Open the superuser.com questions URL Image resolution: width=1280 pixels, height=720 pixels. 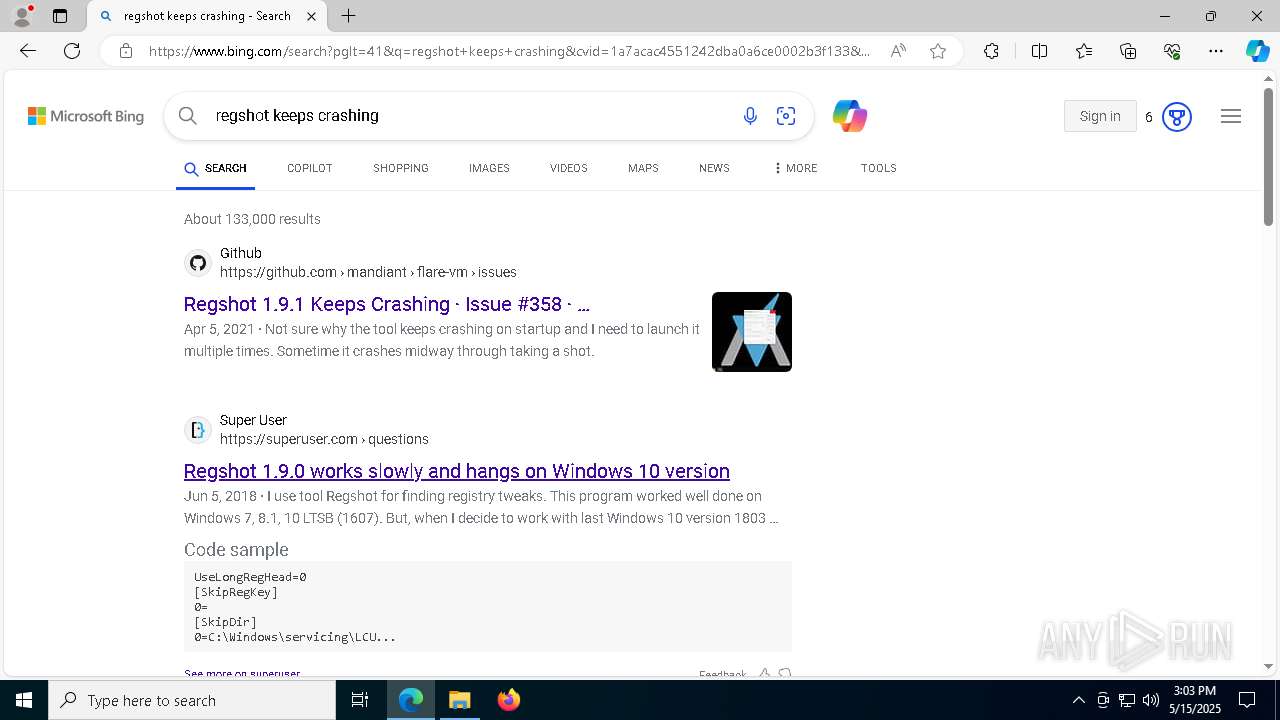[324, 439]
